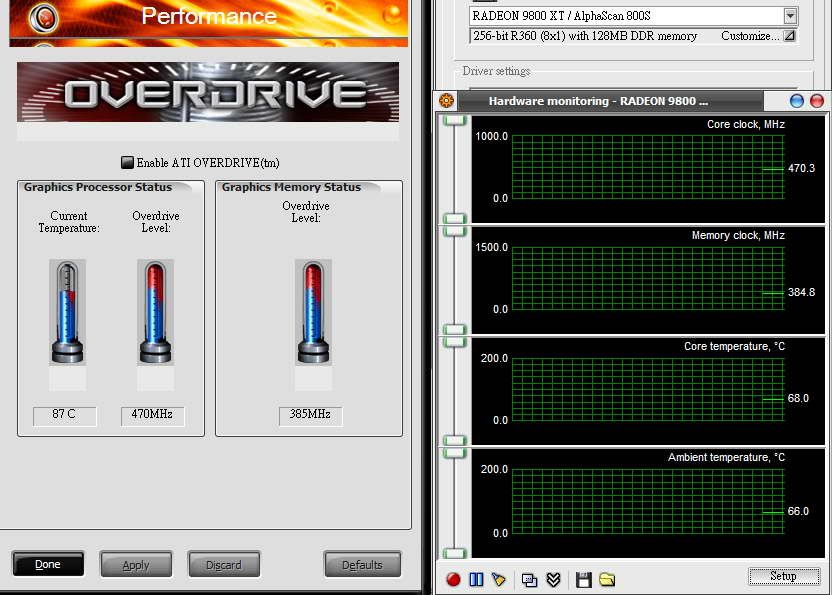Screen dimensions: 832x595
Task: Click the blue round button in Hardware monitoring title bar
Action: 796,101
